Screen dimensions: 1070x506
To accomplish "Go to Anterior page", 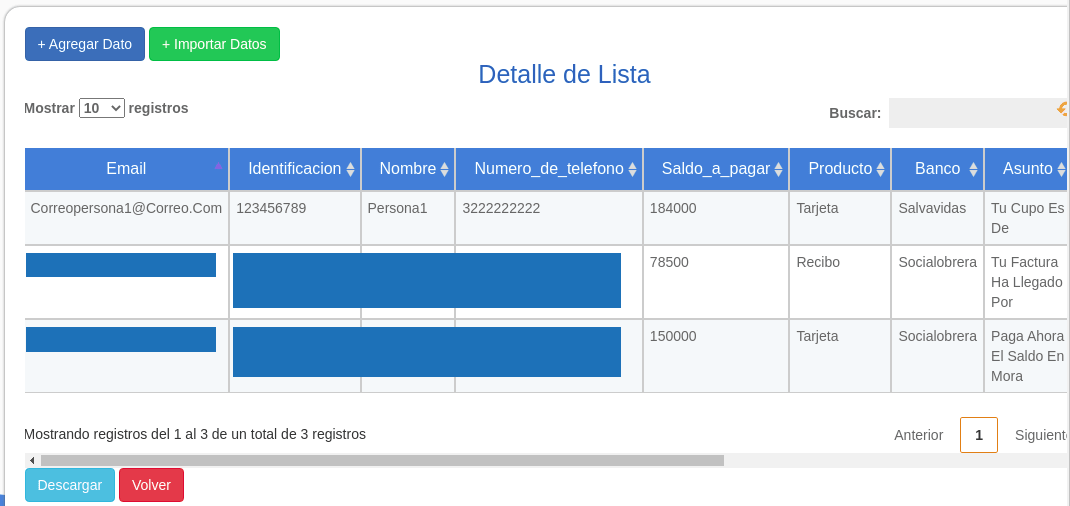I will click(919, 435).
